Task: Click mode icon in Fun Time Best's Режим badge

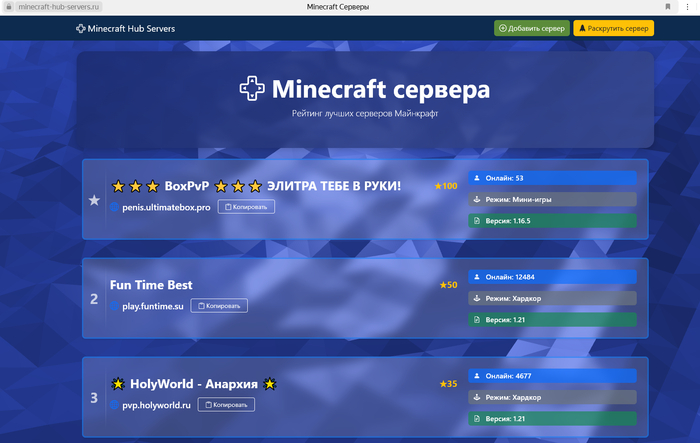Action: click(477, 298)
